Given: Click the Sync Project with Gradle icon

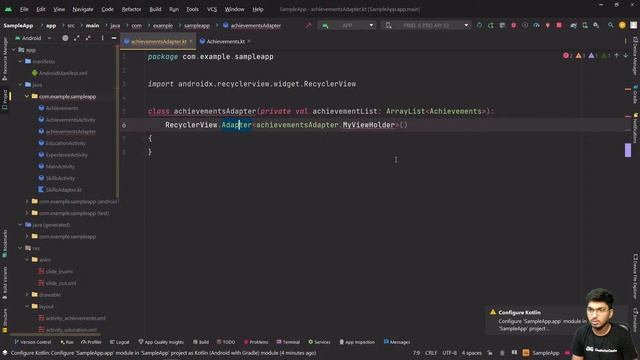Looking at the screenshot, I should point(573,25).
